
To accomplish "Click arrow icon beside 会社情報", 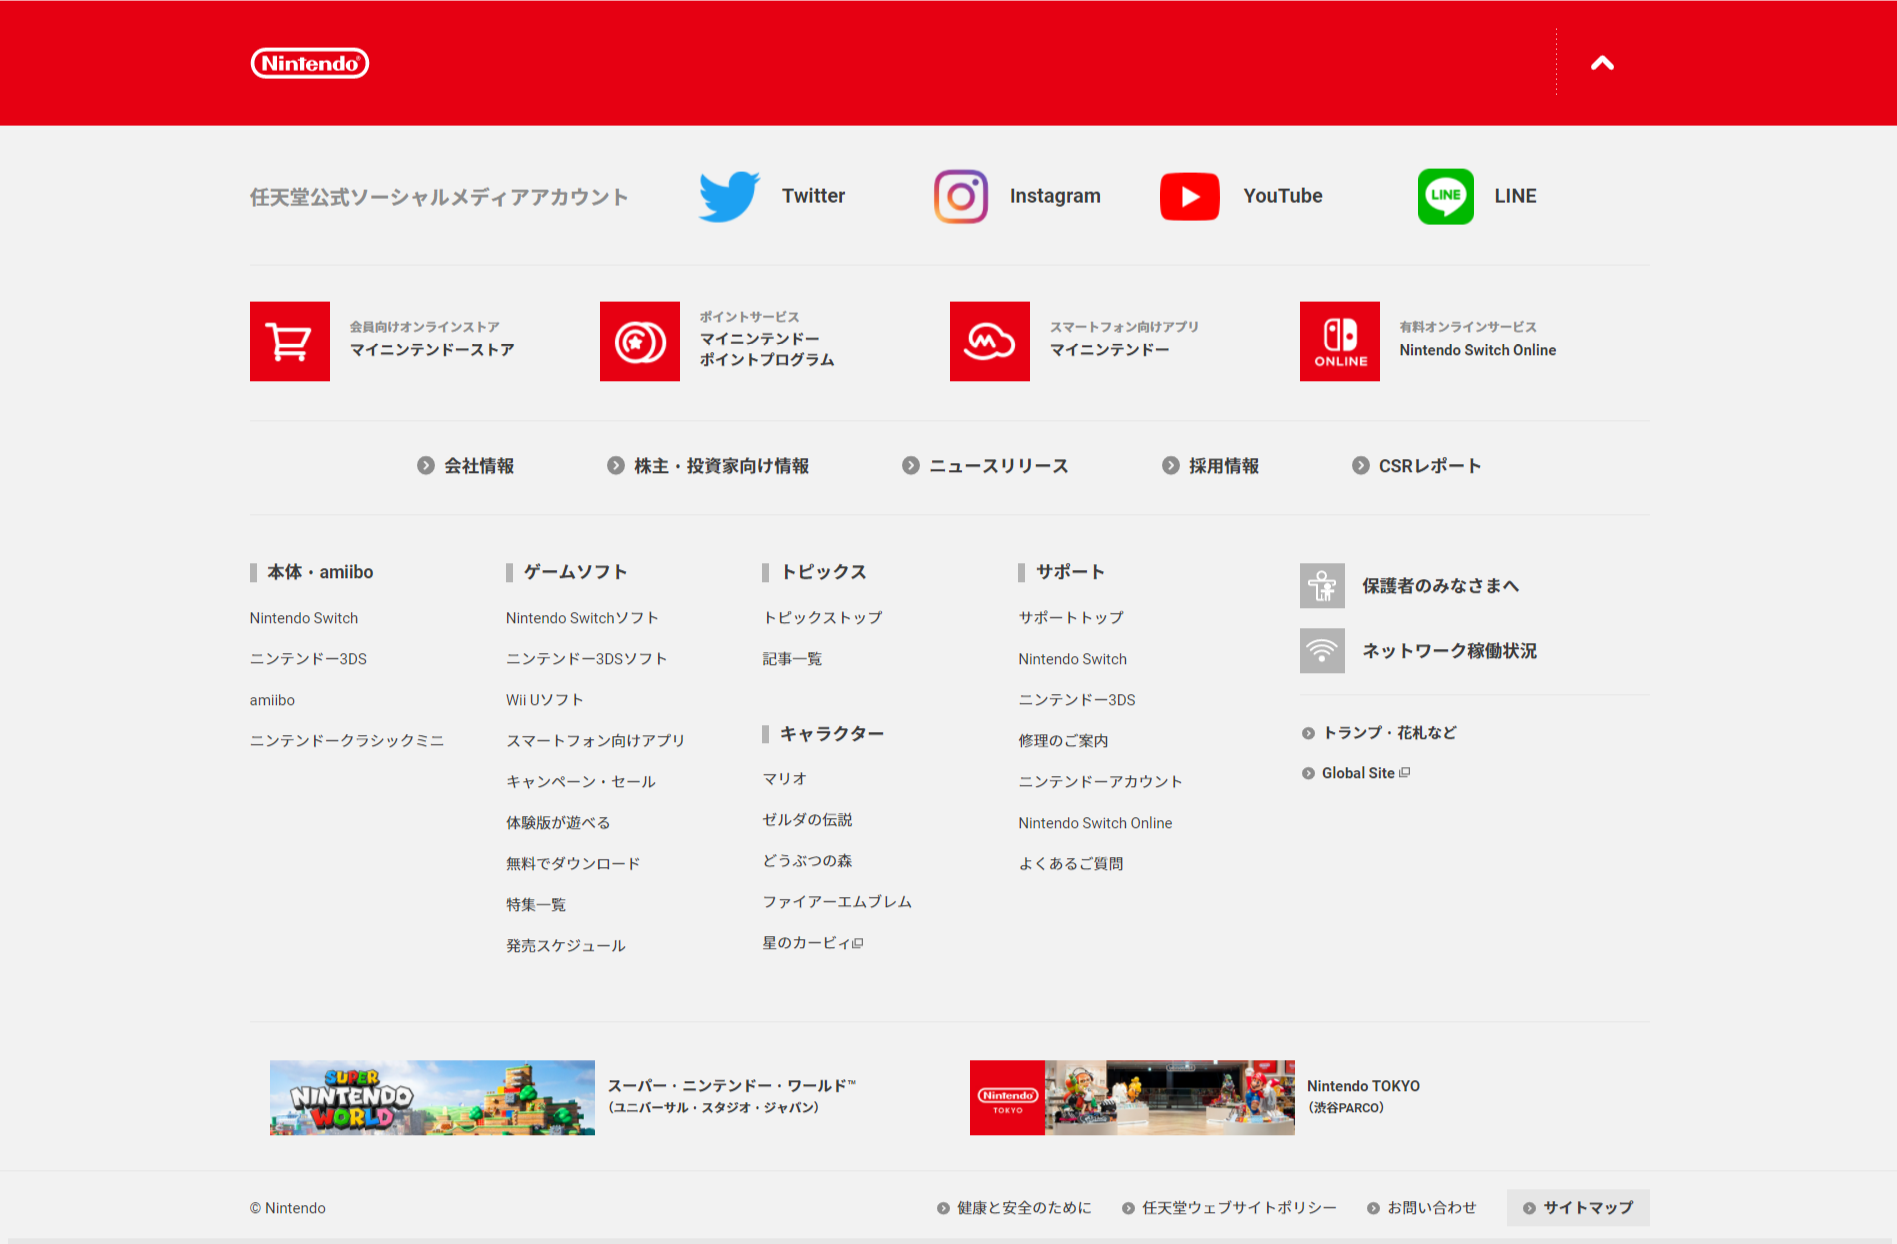I will 426,466.
